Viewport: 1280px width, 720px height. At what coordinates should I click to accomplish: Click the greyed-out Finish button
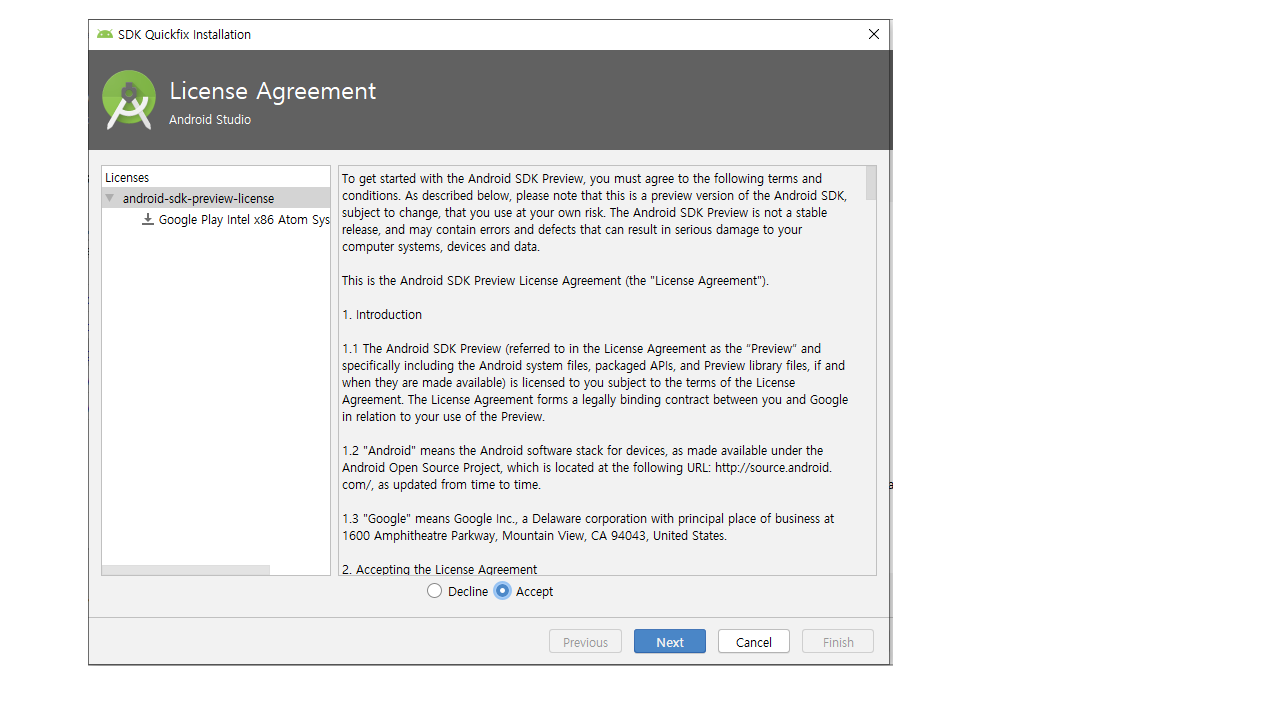click(837, 642)
